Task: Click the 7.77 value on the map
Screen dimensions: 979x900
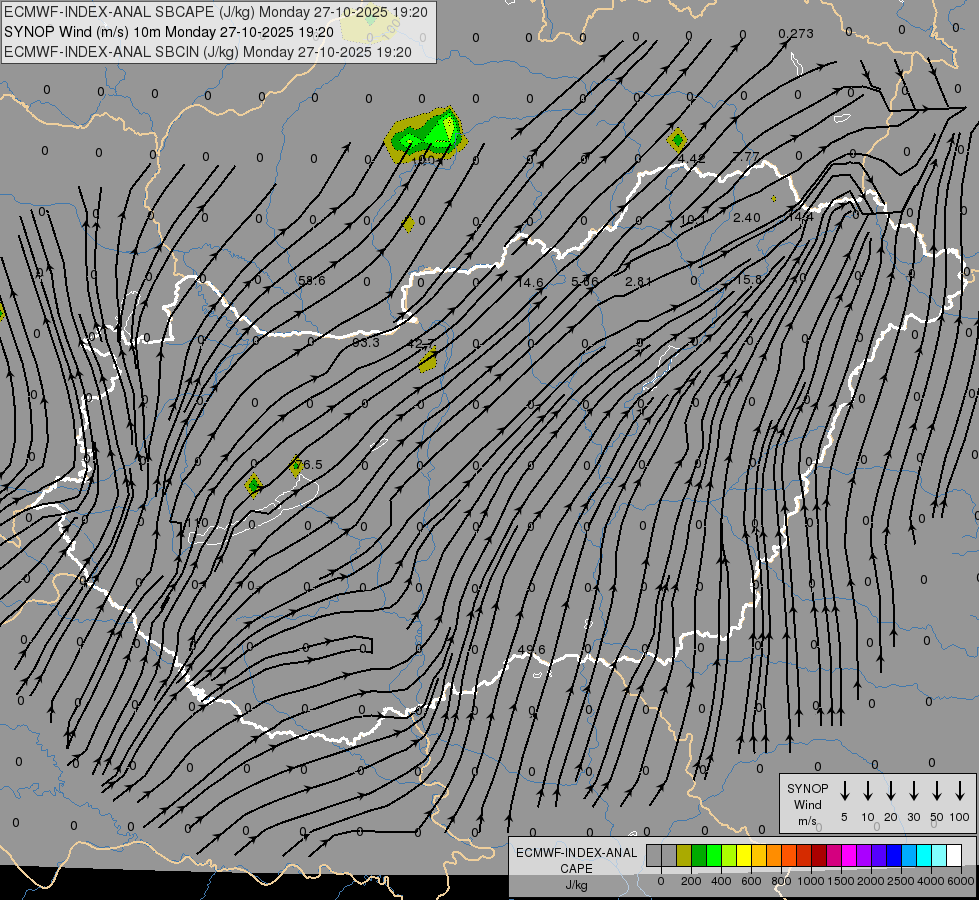Action: pos(746,157)
